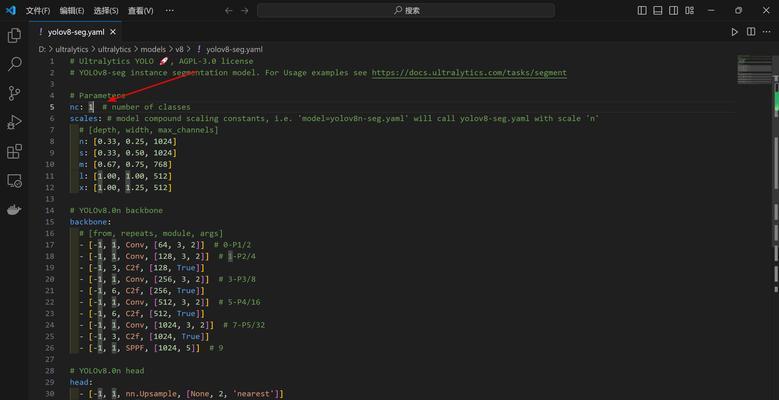Open the Explorer view in the activity bar
The width and height of the screenshot is (779, 400).
[x=14, y=35]
